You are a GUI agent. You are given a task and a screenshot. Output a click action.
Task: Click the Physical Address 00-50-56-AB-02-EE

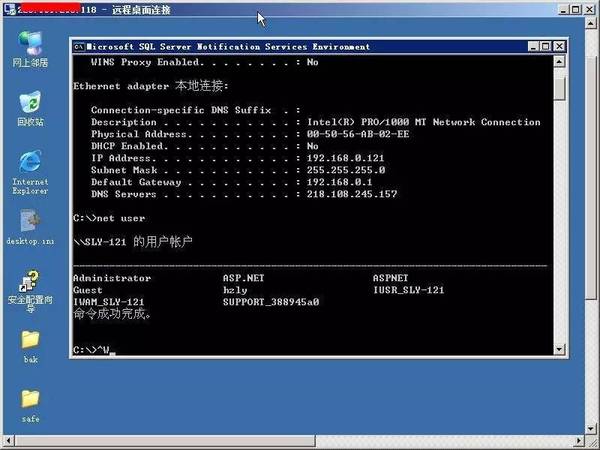tap(358, 134)
